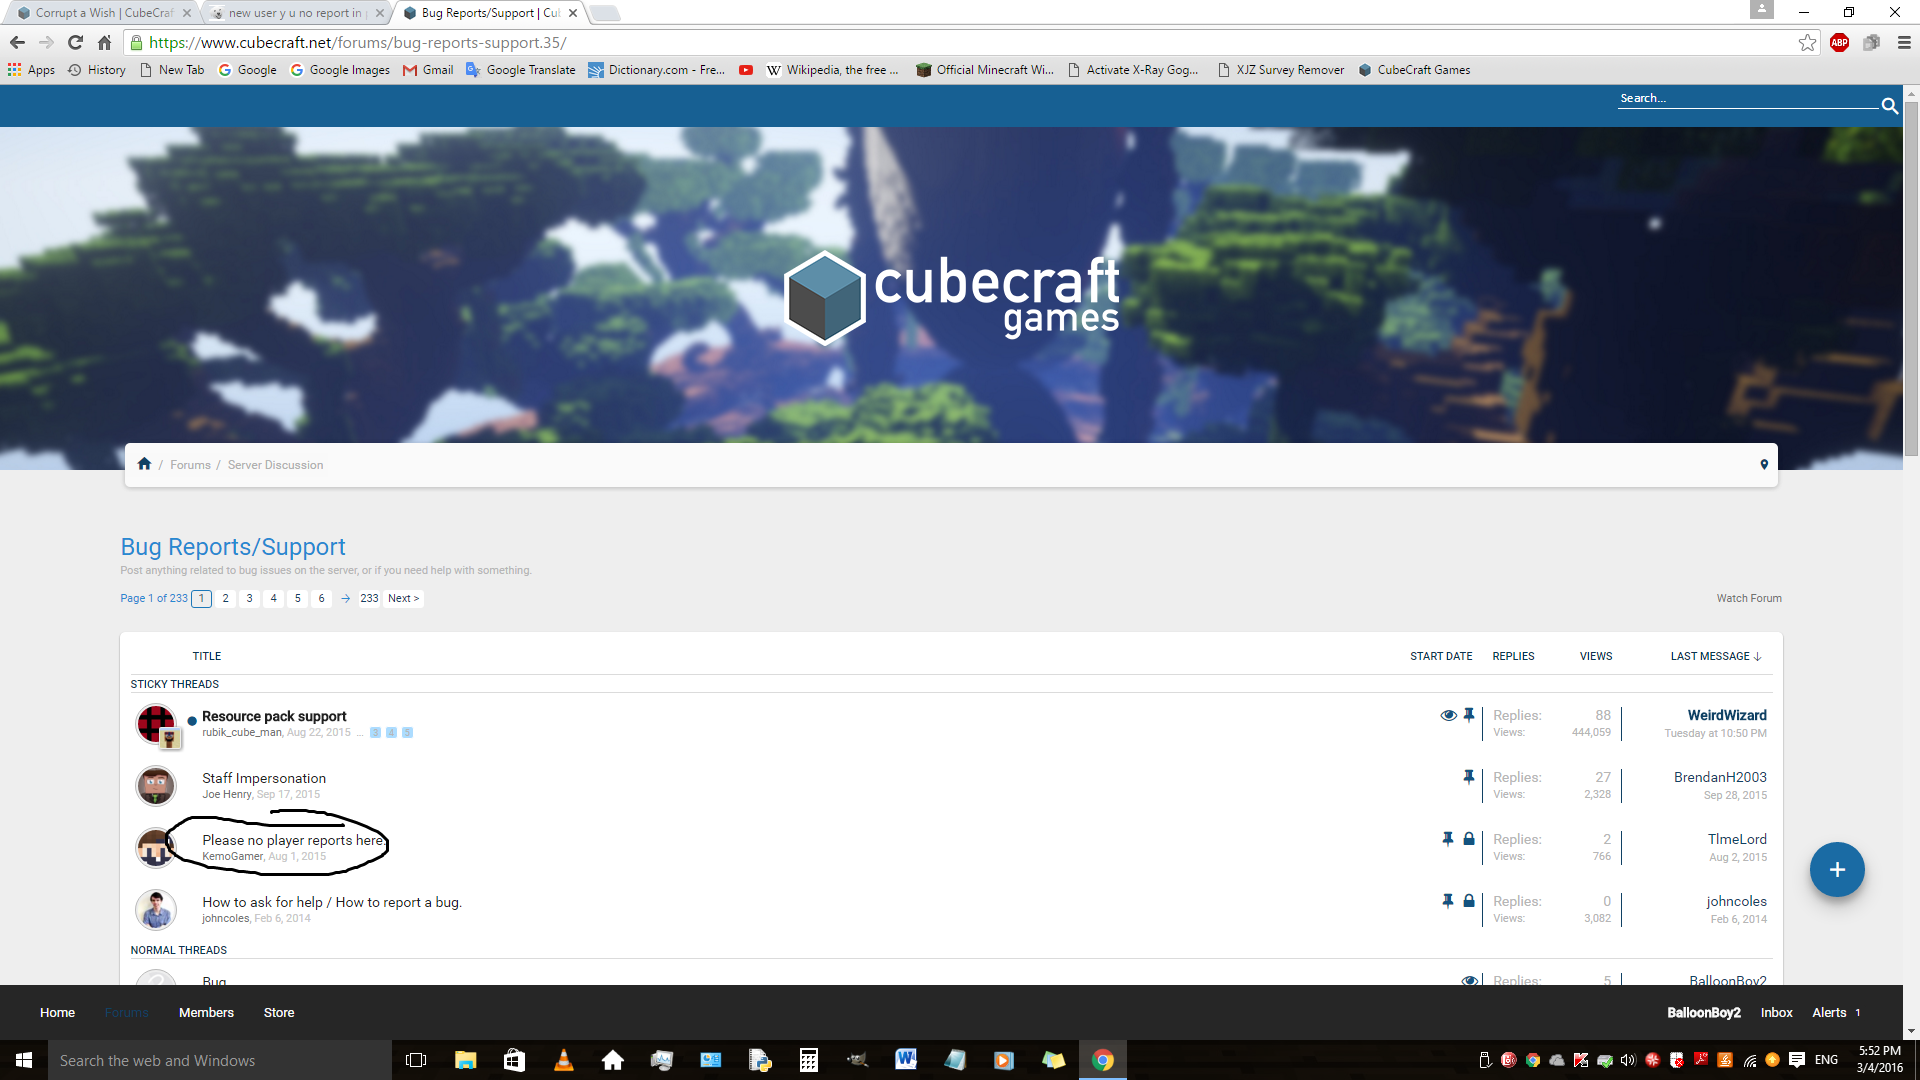This screenshot has height=1080, width=1920.
Task: Open Joe Henry's avatar on Staff Impersonation
Action: click(156, 786)
